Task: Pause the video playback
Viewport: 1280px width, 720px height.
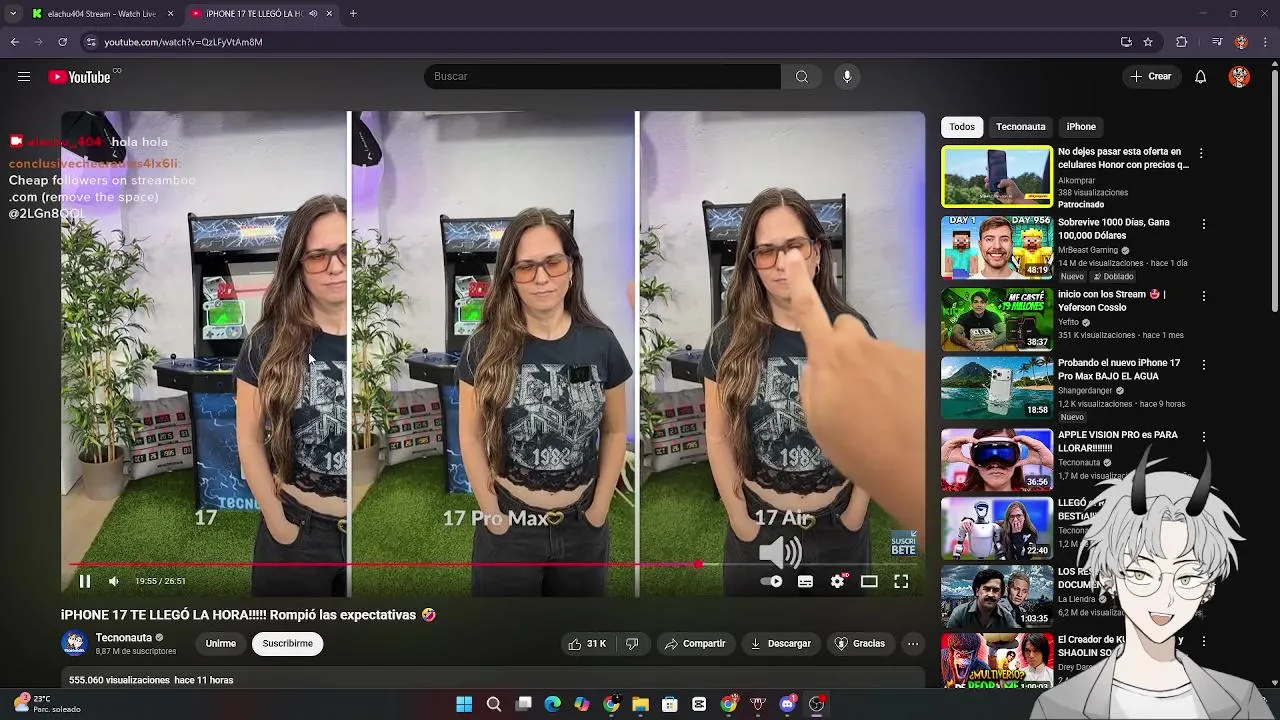Action: (x=85, y=581)
